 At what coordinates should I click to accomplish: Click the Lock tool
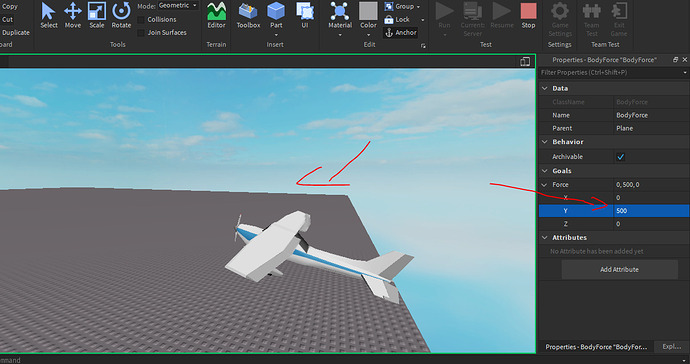[x=397, y=19]
